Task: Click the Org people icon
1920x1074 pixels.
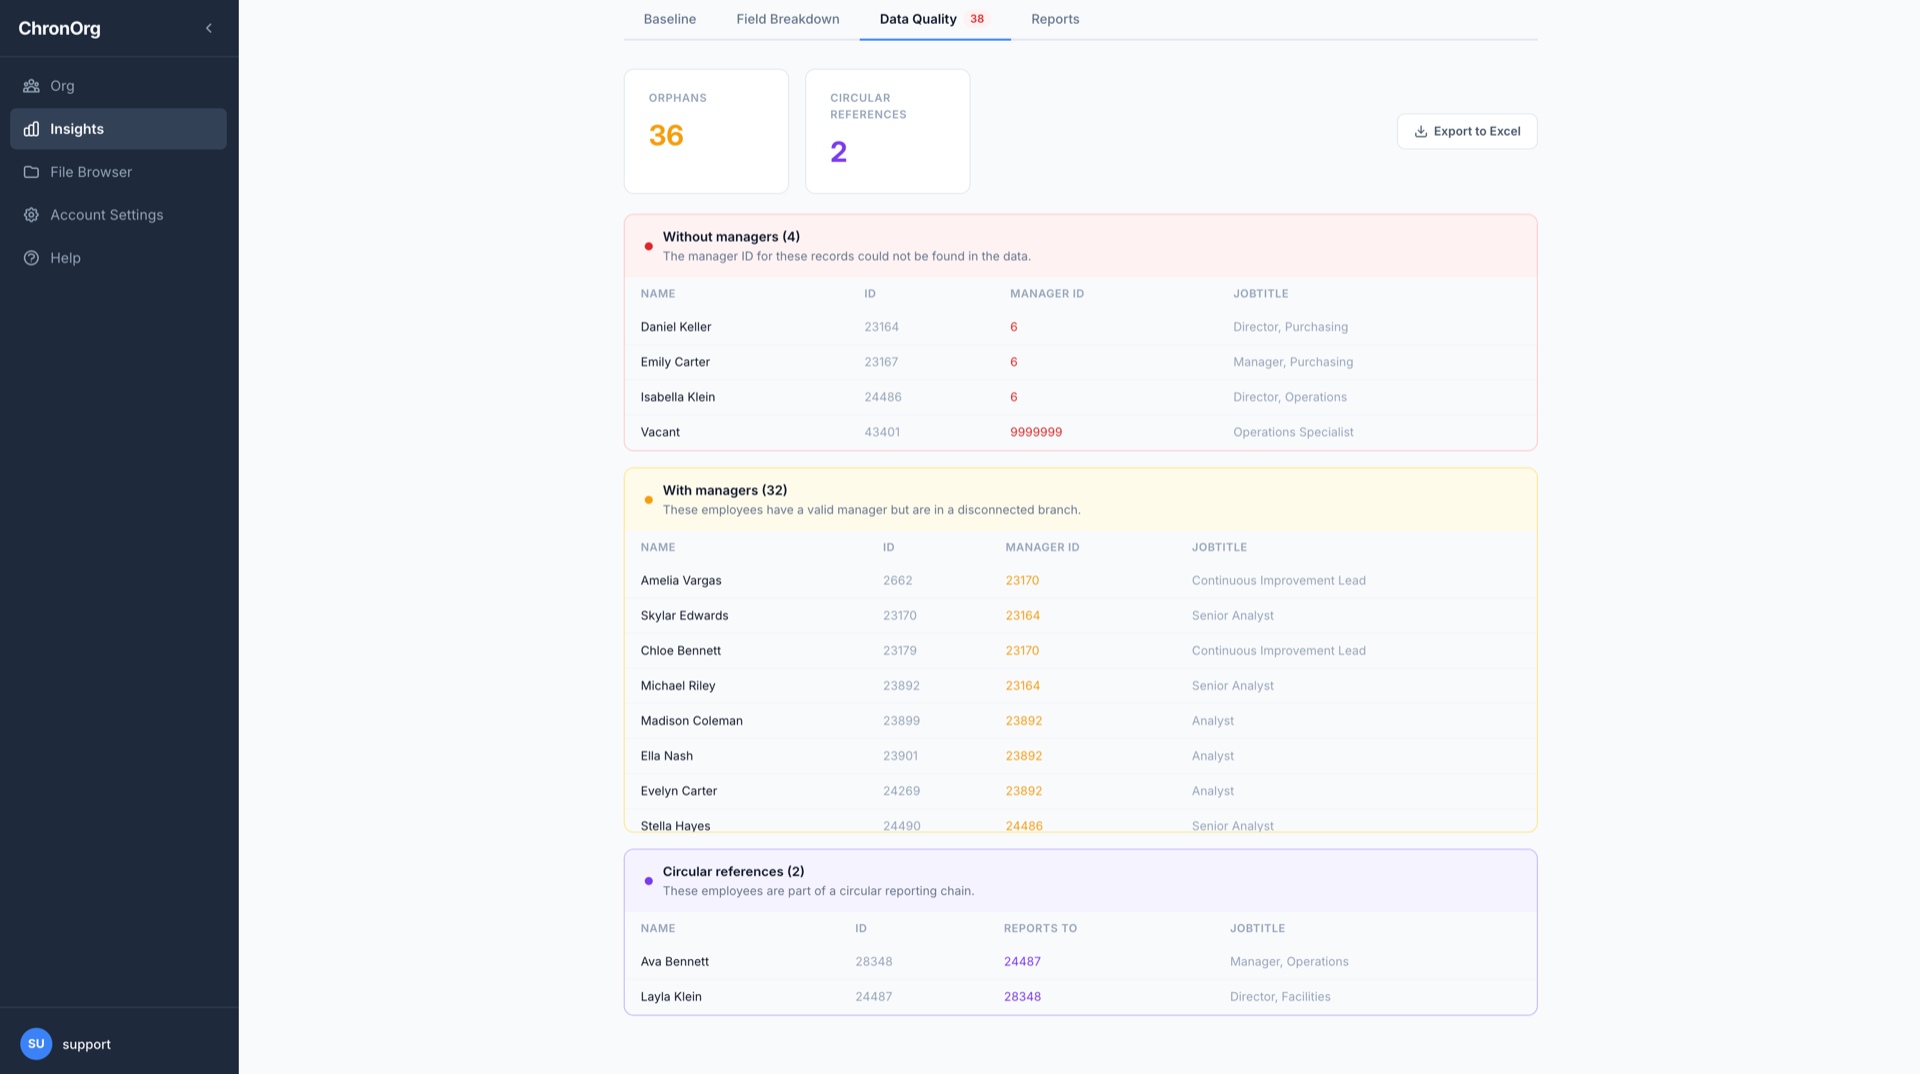Action: tap(31, 86)
